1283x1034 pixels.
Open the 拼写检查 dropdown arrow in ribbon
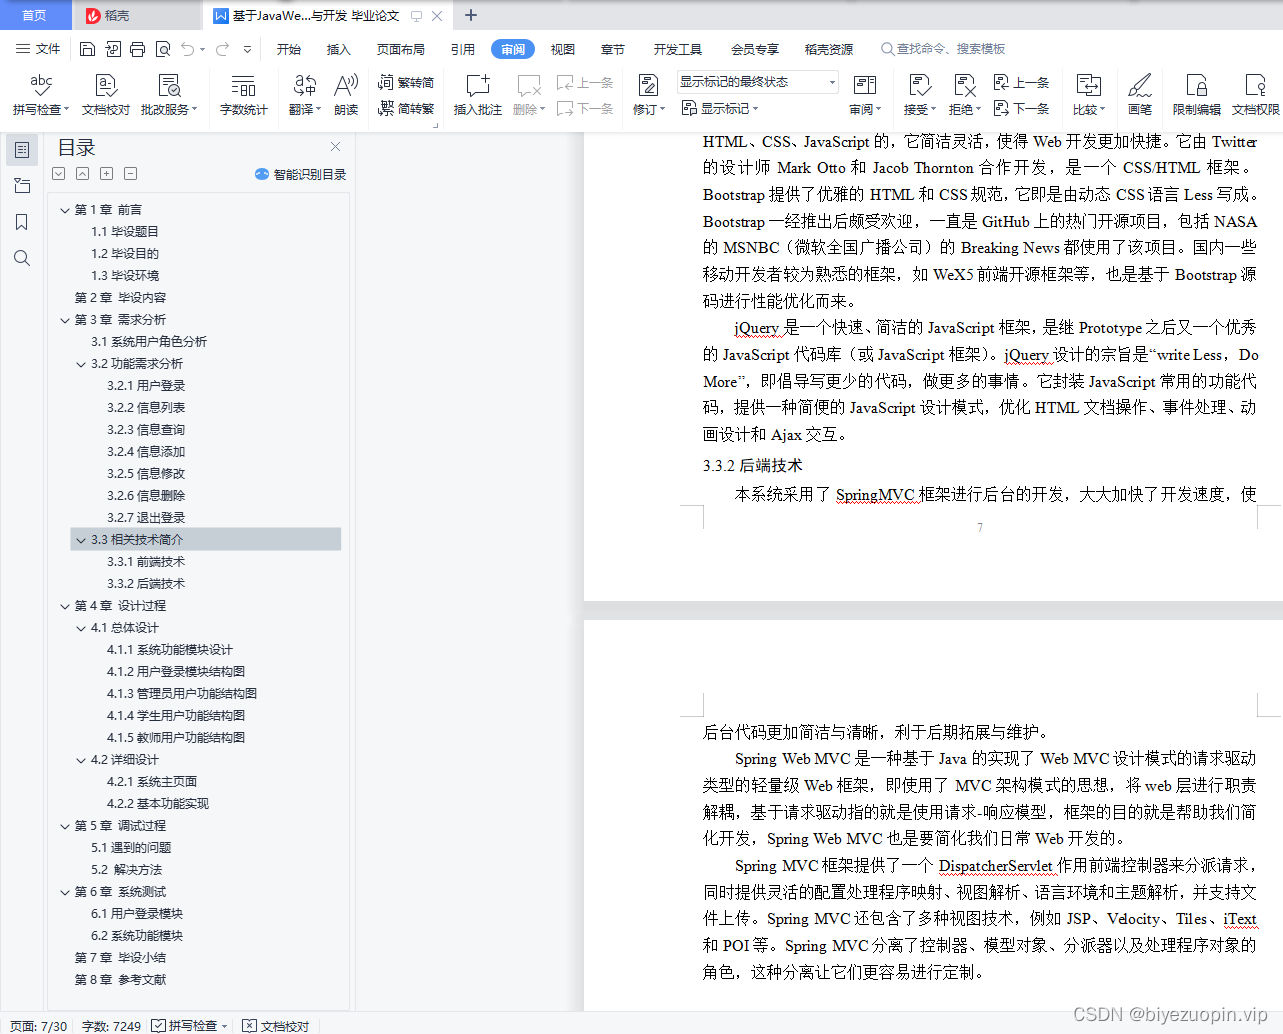click(67, 110)
